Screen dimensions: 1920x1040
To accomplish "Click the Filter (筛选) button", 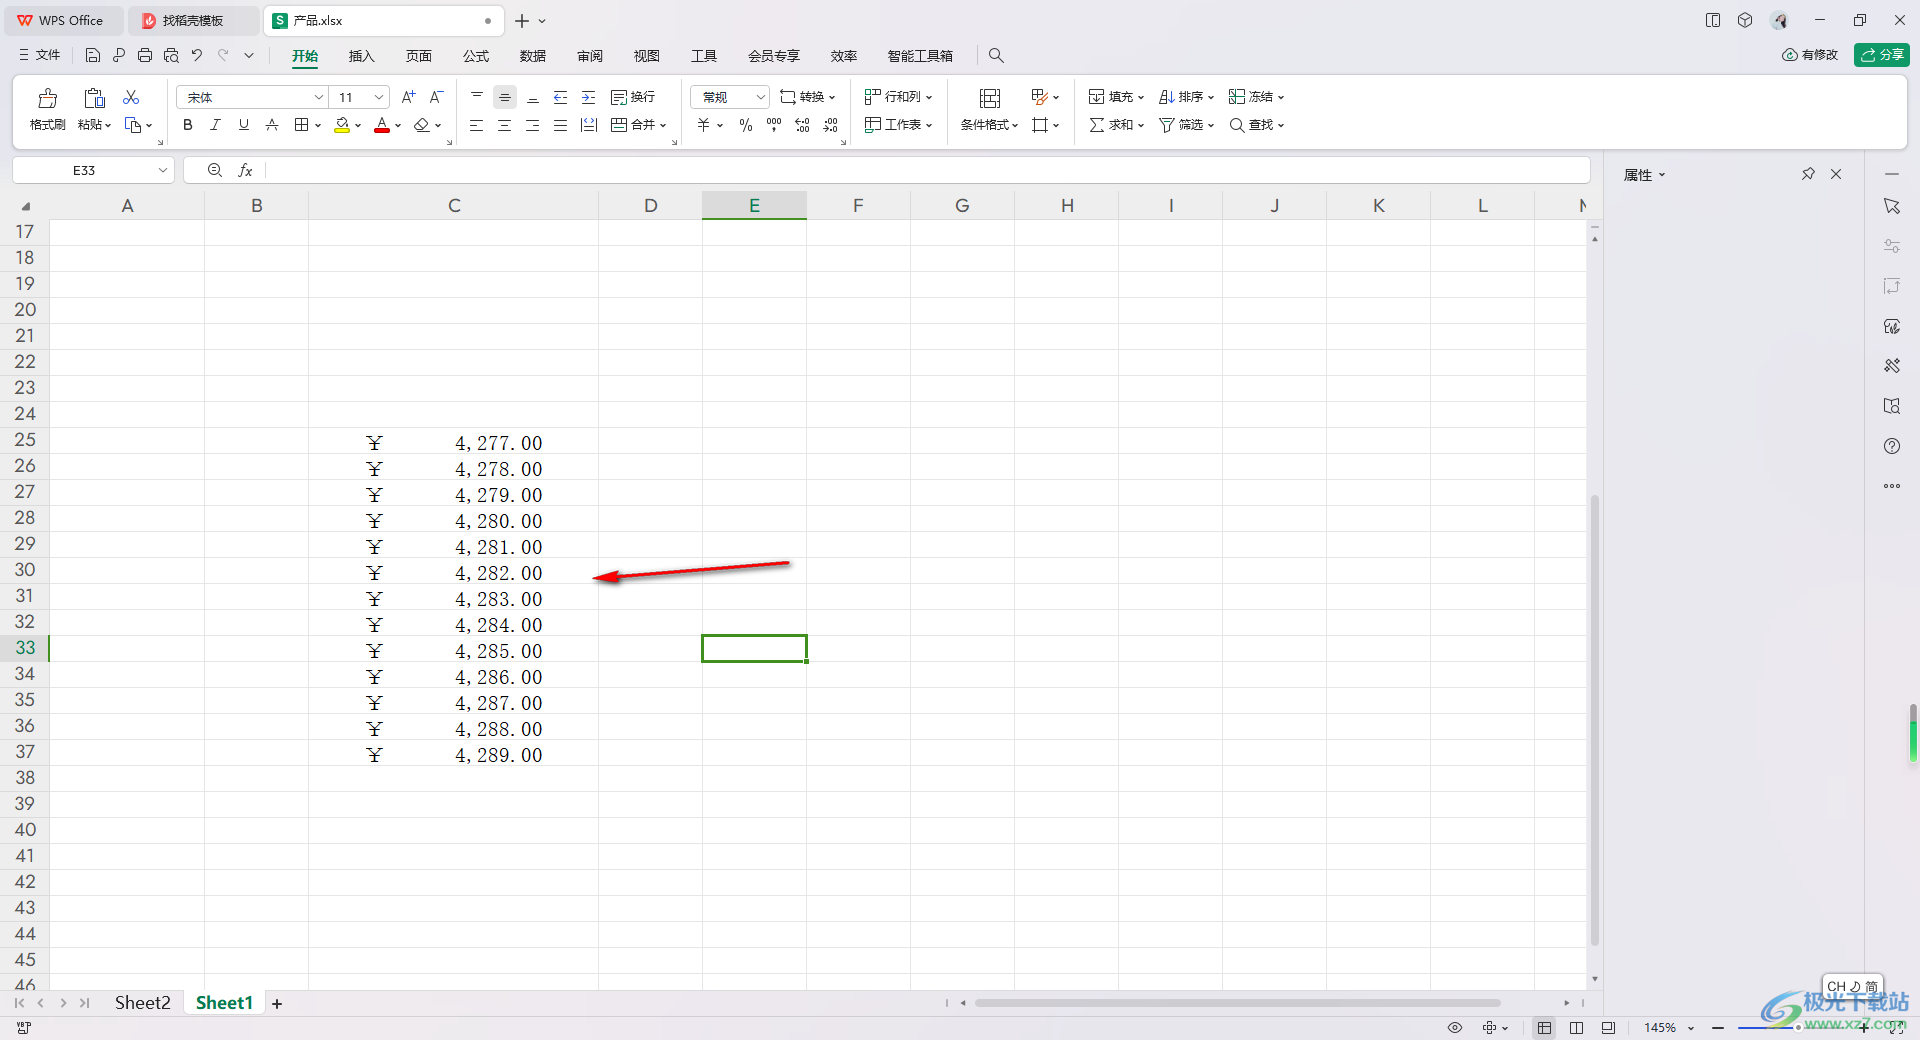I will tap(1186, 125).
